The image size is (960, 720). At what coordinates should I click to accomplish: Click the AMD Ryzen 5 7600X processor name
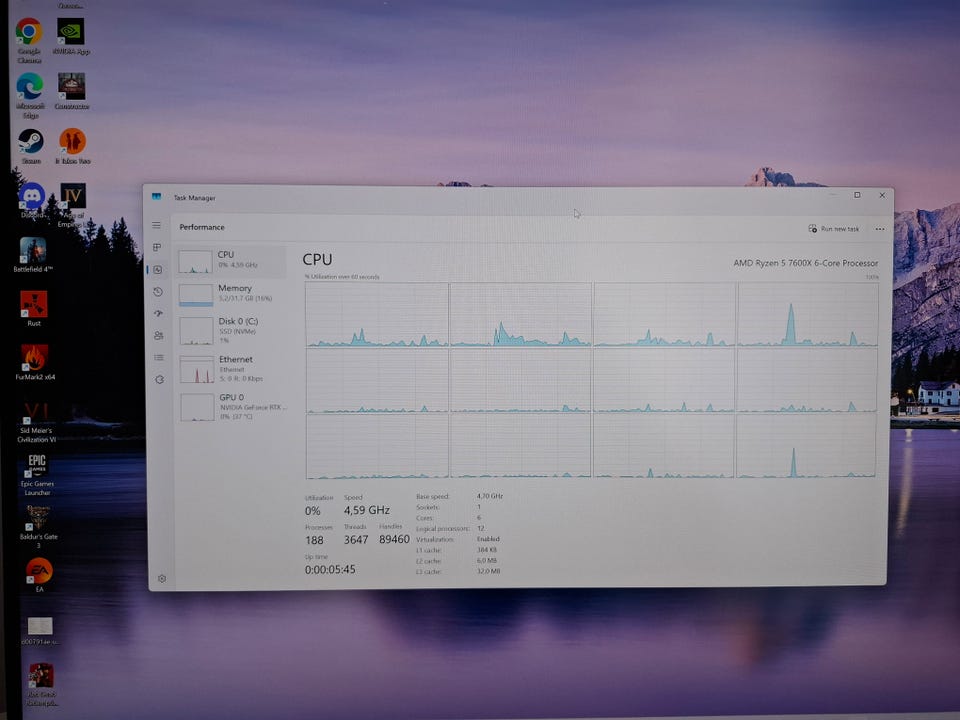[806, 263]
